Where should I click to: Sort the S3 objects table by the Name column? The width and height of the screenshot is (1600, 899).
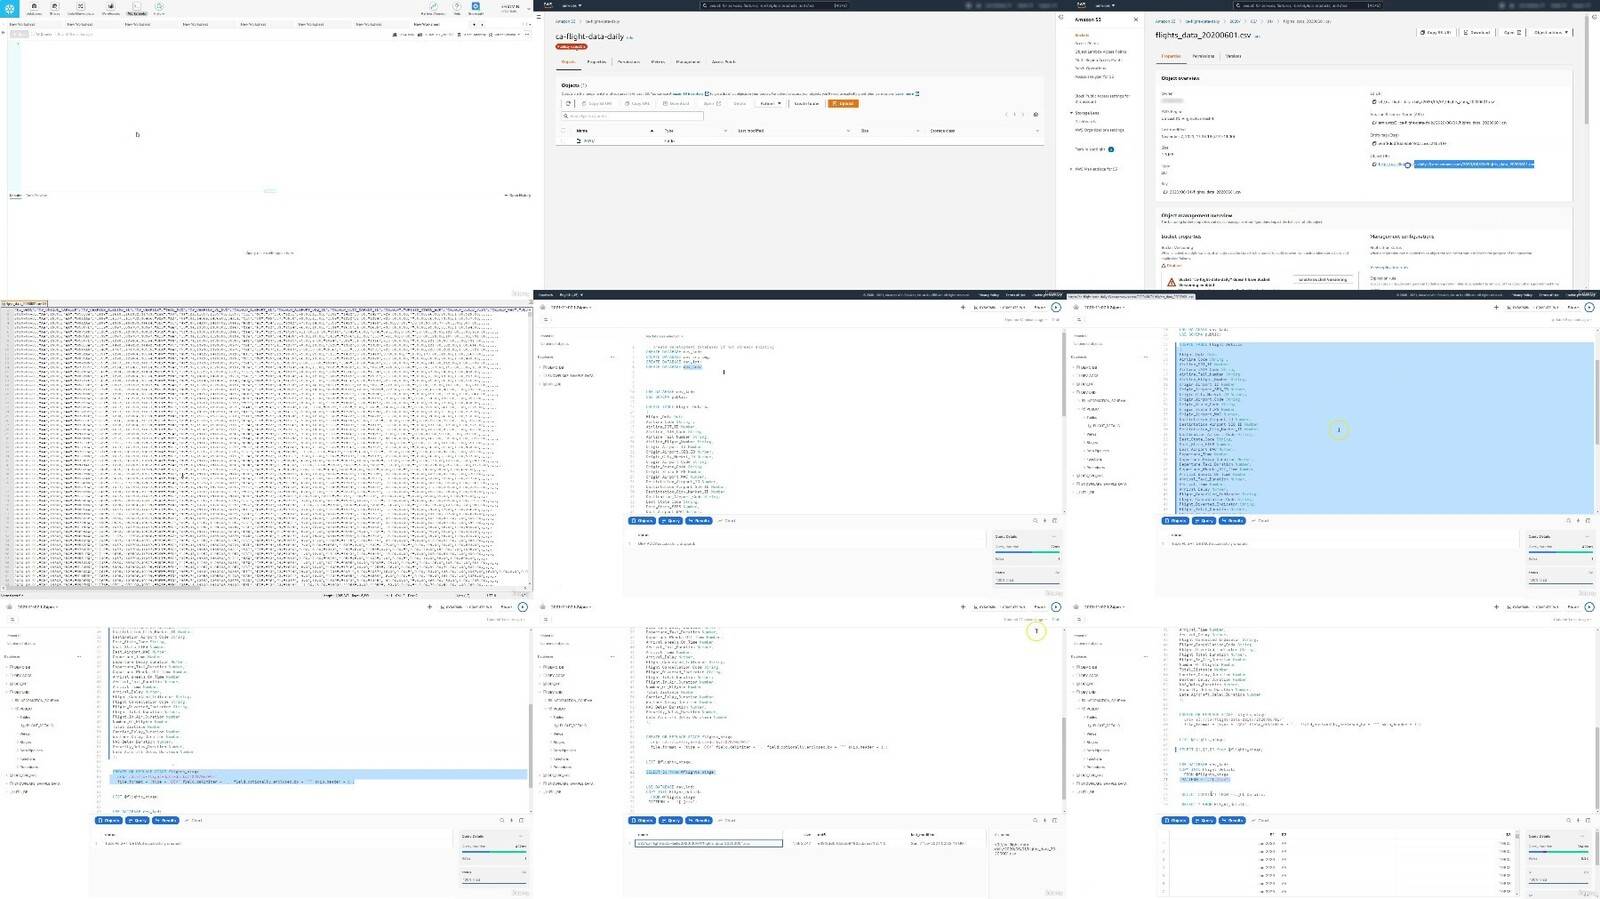tap(582, 130)
